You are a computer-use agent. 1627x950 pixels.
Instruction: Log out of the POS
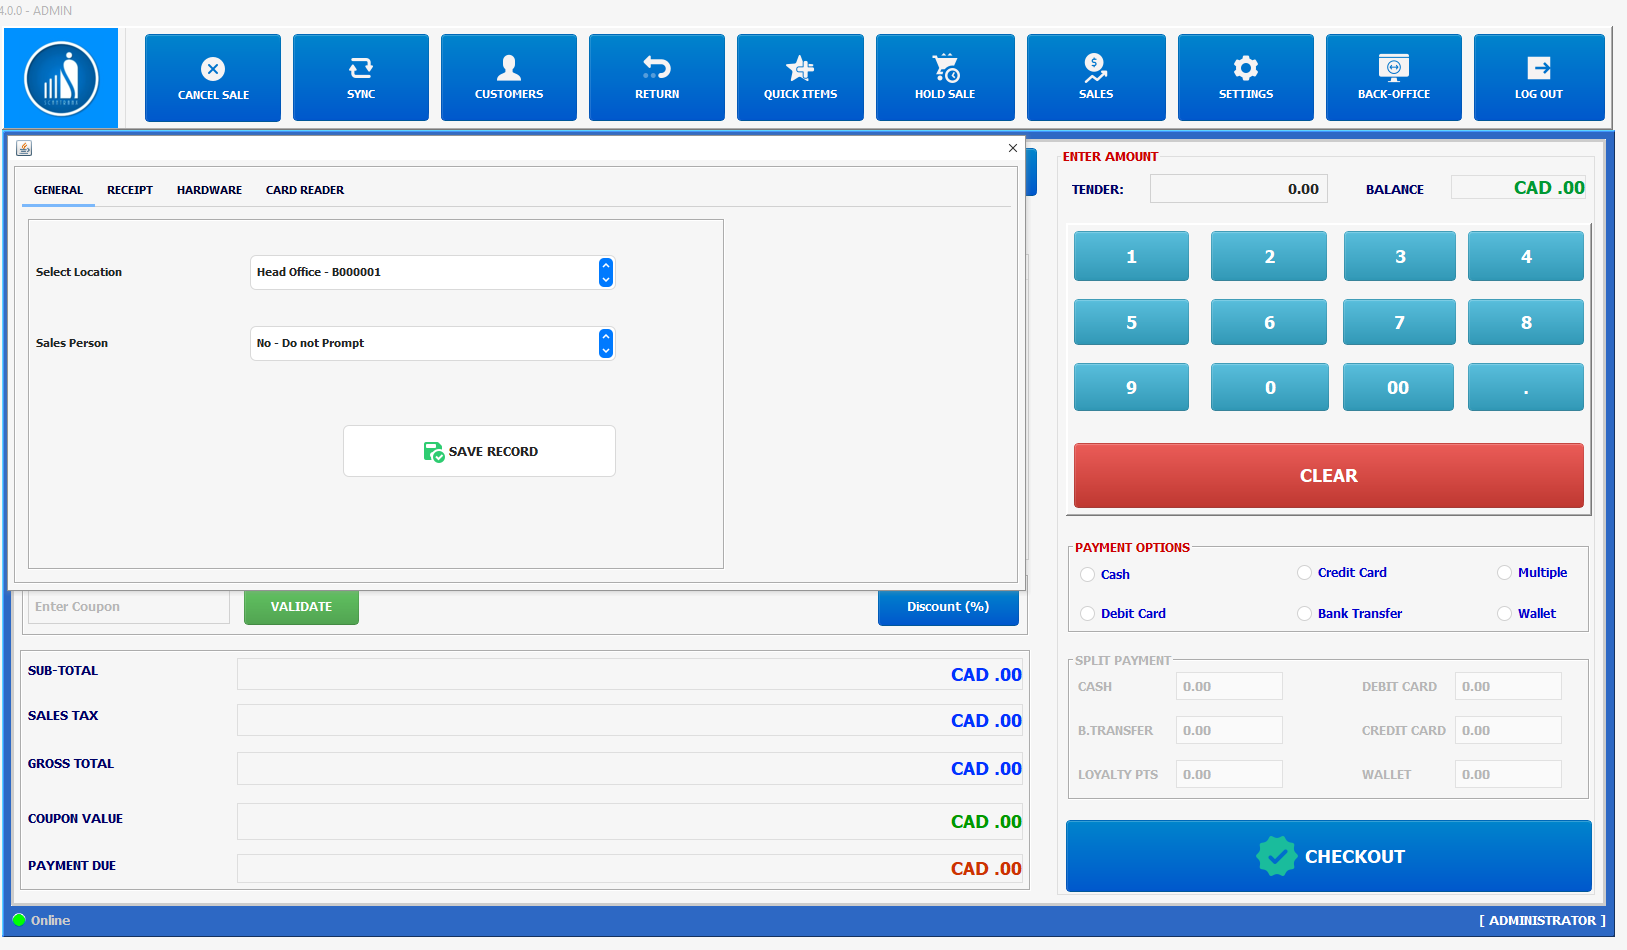click(1538, 78)
